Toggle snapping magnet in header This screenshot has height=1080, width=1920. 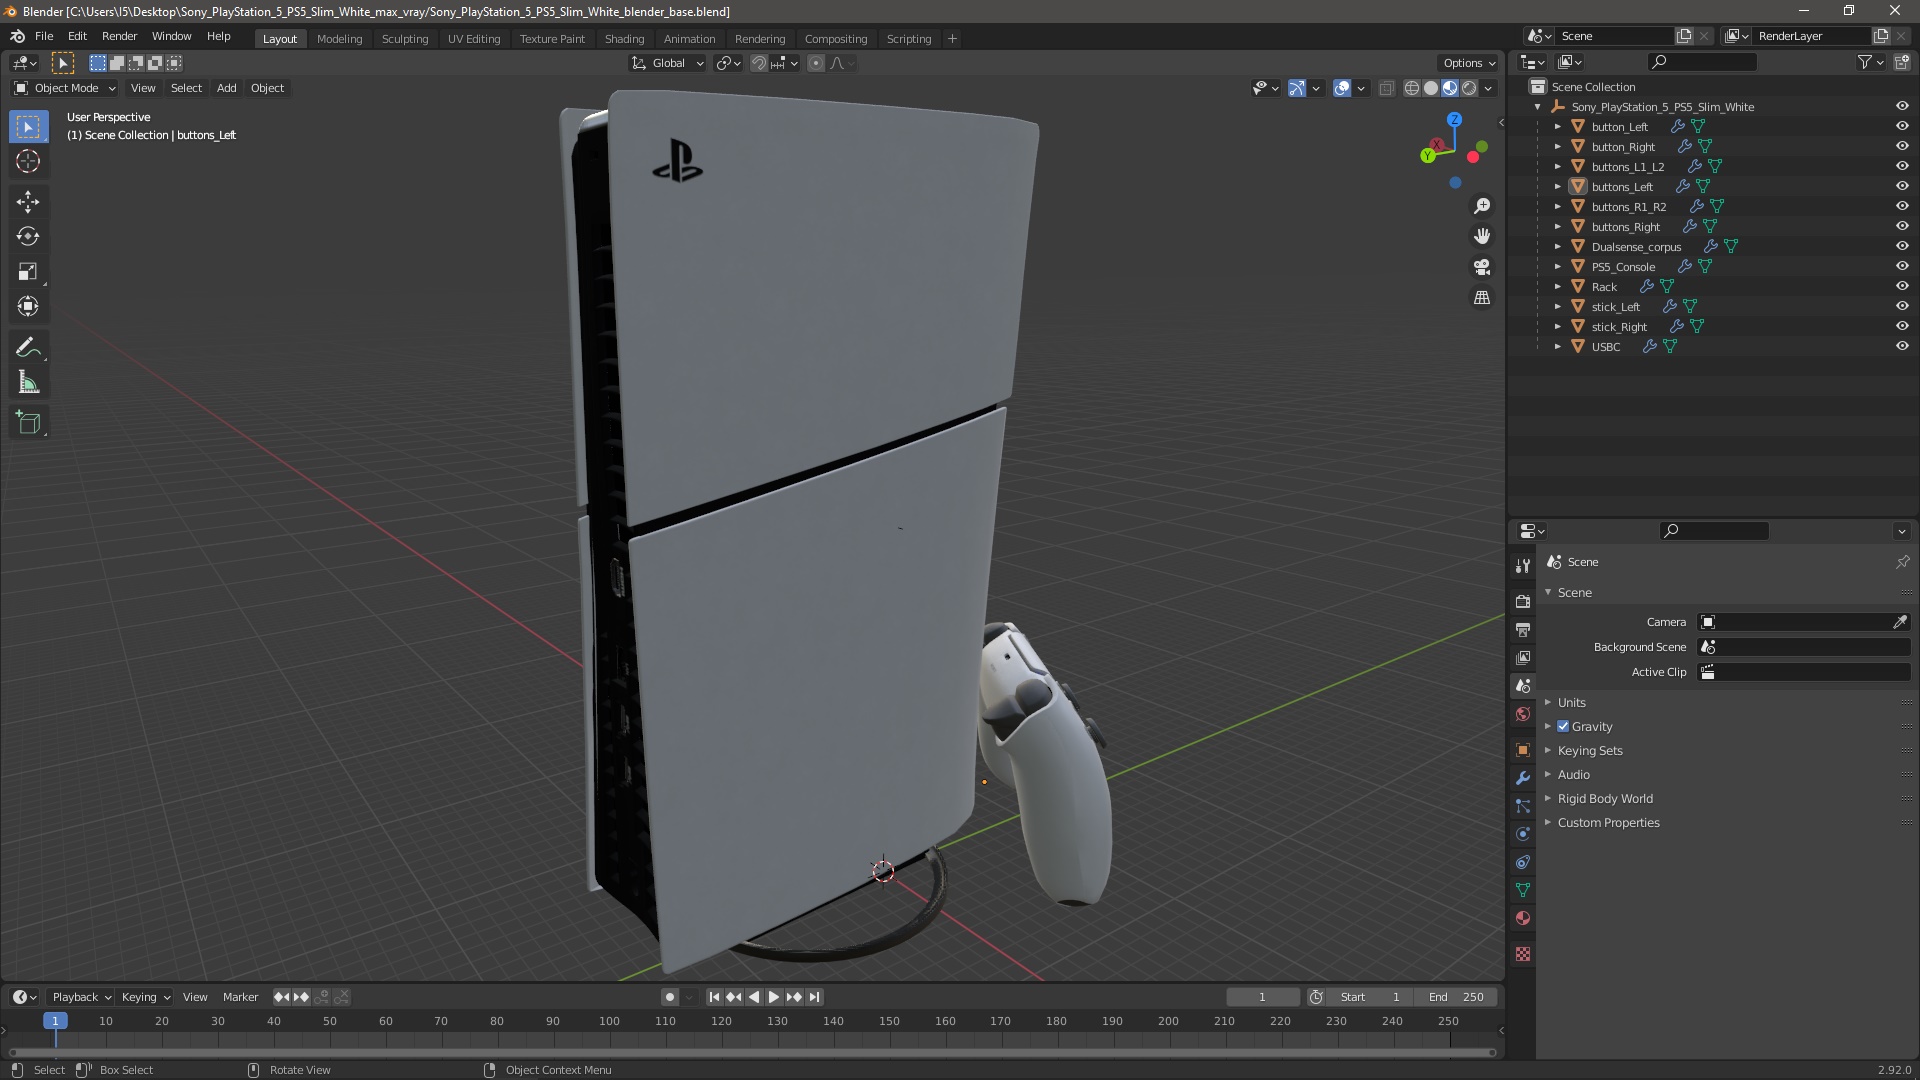coord(759,63)
